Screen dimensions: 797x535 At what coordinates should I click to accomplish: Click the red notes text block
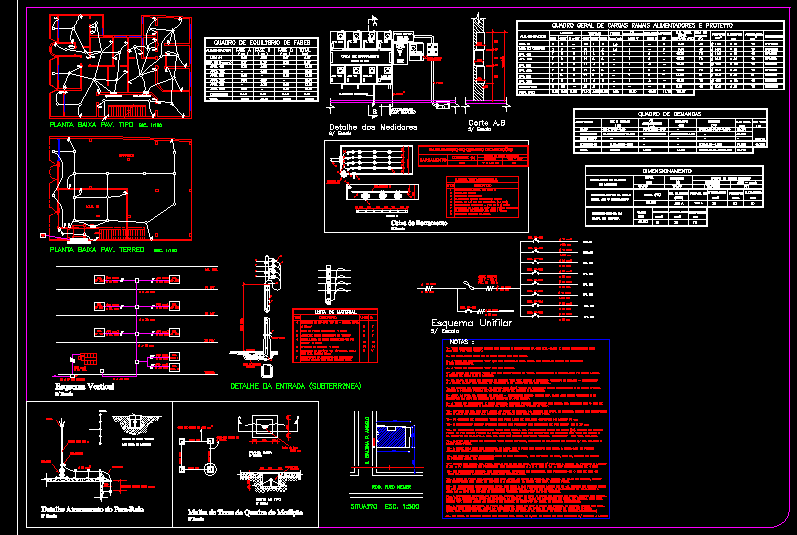(x=526, y=432)
